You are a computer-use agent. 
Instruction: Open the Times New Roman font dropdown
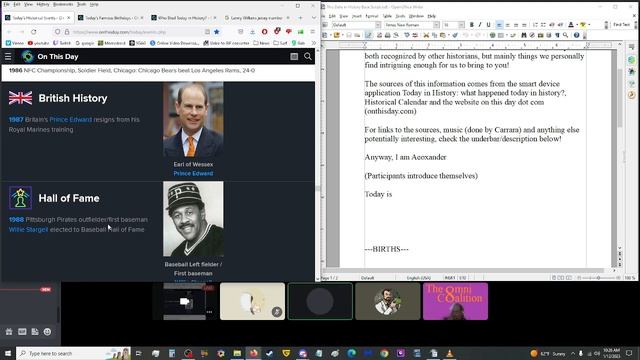(x=436, y=25)
